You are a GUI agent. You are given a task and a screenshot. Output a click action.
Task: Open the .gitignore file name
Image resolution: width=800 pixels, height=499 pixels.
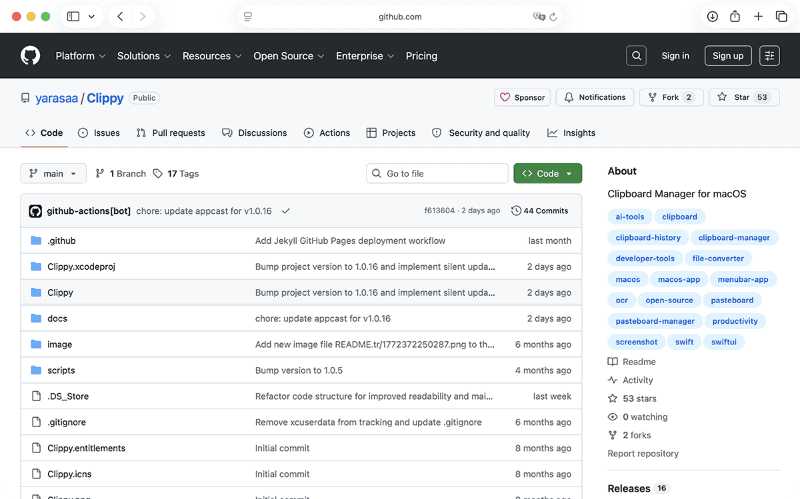click(x=66, y=422)
